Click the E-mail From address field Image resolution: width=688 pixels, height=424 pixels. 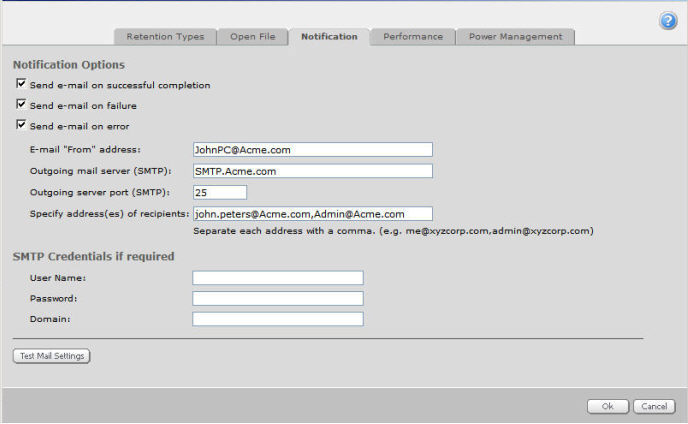click(312, 150)
